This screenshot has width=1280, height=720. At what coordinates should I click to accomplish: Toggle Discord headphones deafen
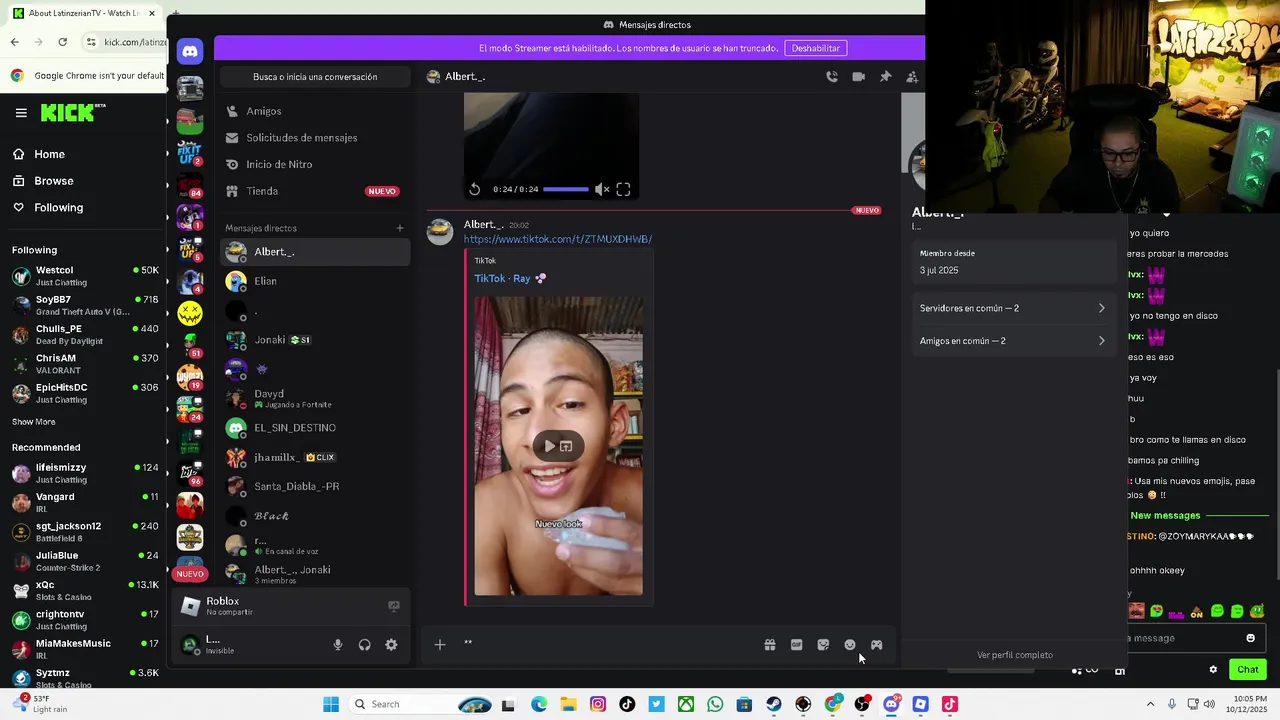coord(365,645)
